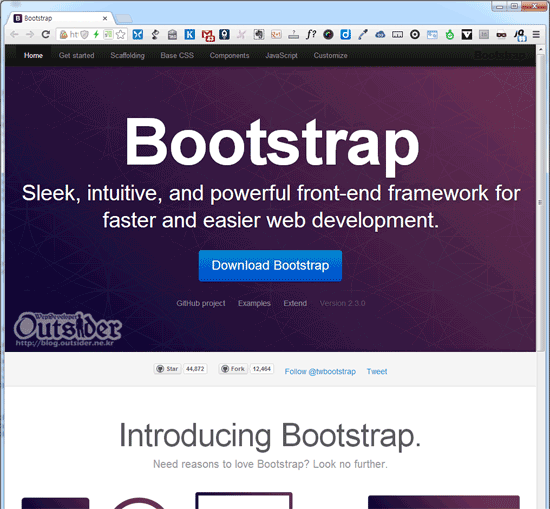The width and height of the screenshot is (550, 509).
Task: Click the green lightning bolt icon in address bar
Action: [x=96, y=34]
